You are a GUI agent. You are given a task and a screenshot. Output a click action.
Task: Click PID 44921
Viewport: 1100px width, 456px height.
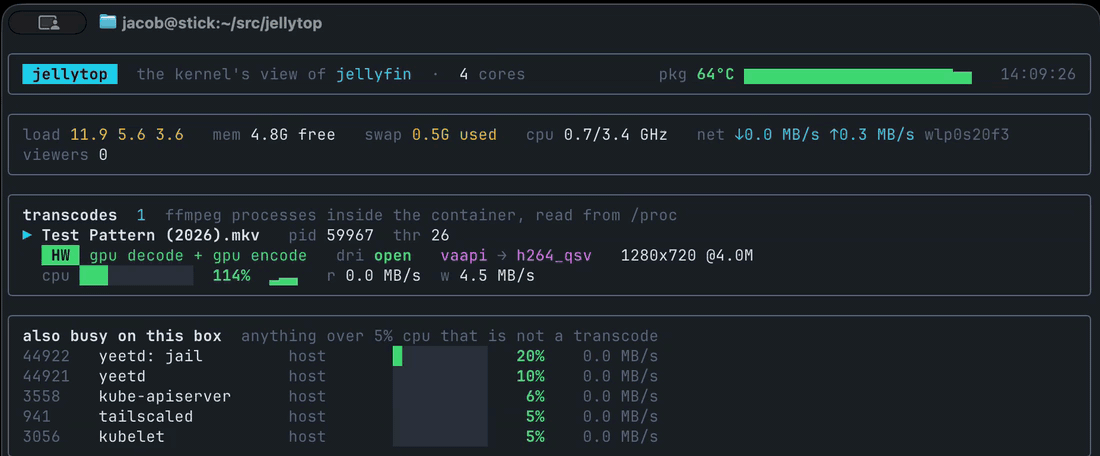pos(46,376)
